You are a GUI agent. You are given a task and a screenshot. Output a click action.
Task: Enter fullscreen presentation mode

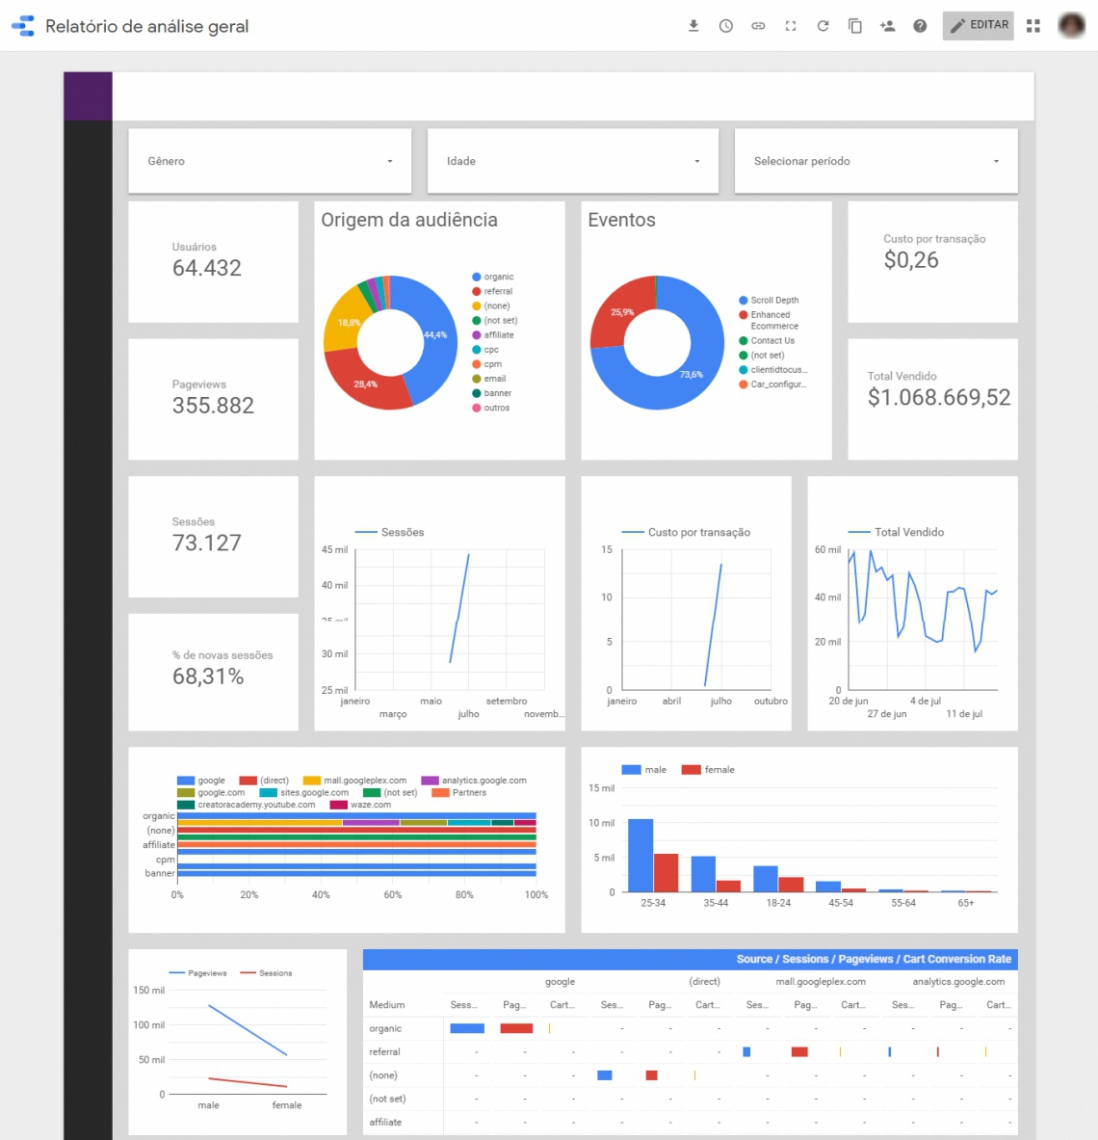(790, 26)
